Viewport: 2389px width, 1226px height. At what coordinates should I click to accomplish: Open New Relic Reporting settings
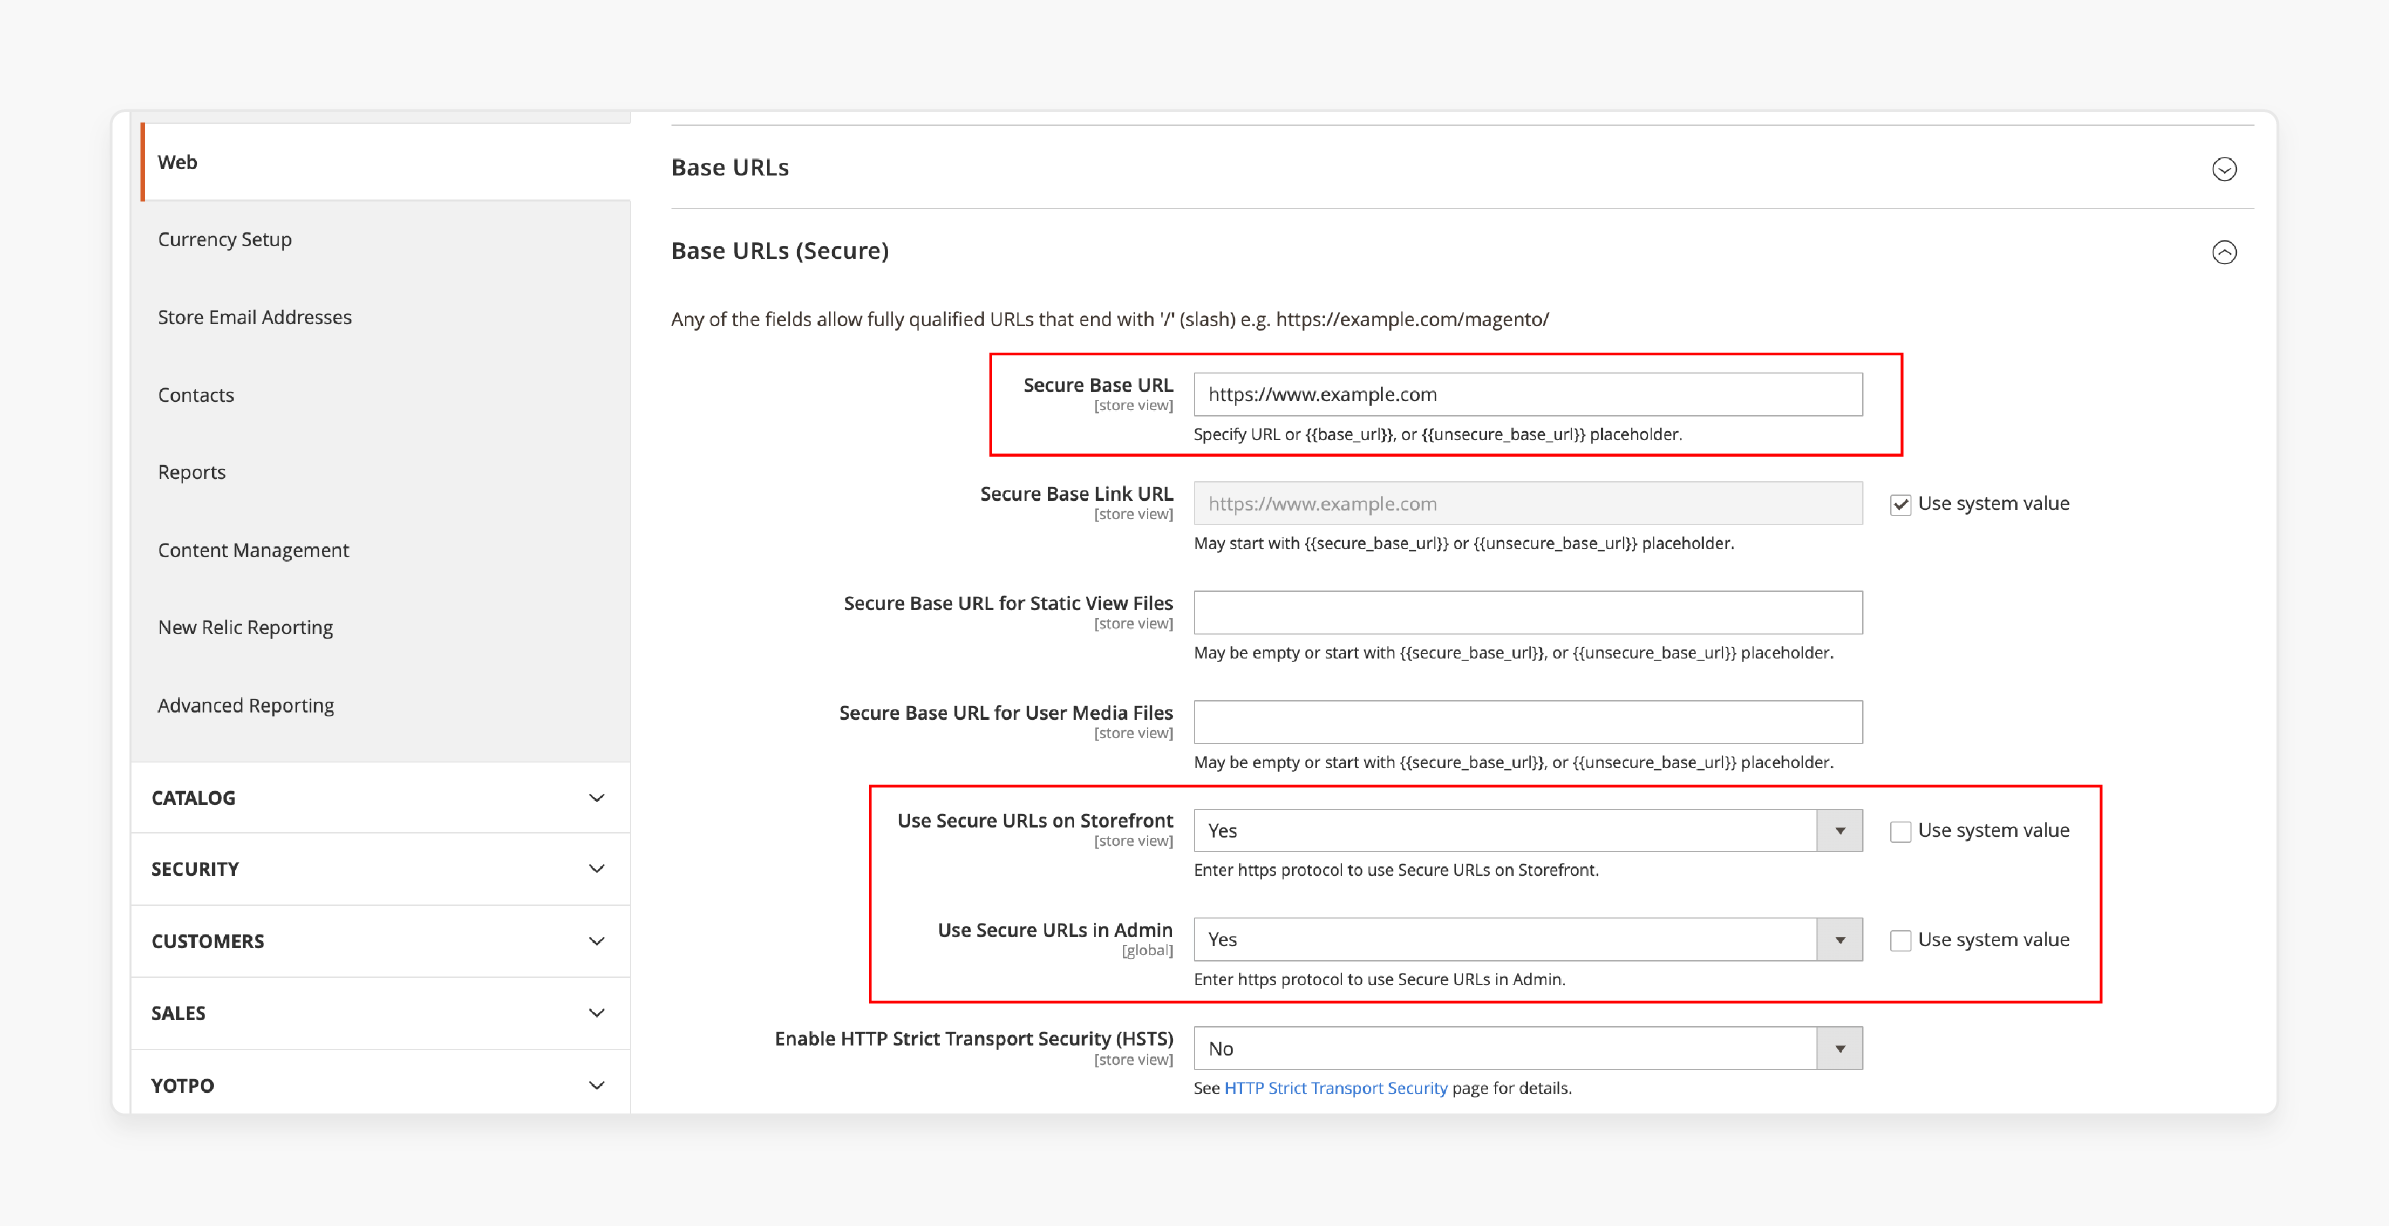click(x=246, y=627)
